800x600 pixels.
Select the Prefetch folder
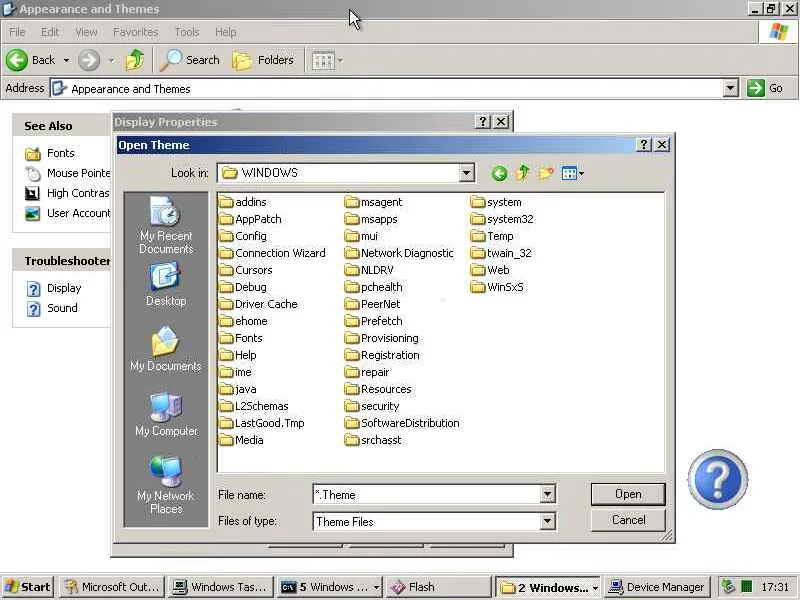click(373, 321)
